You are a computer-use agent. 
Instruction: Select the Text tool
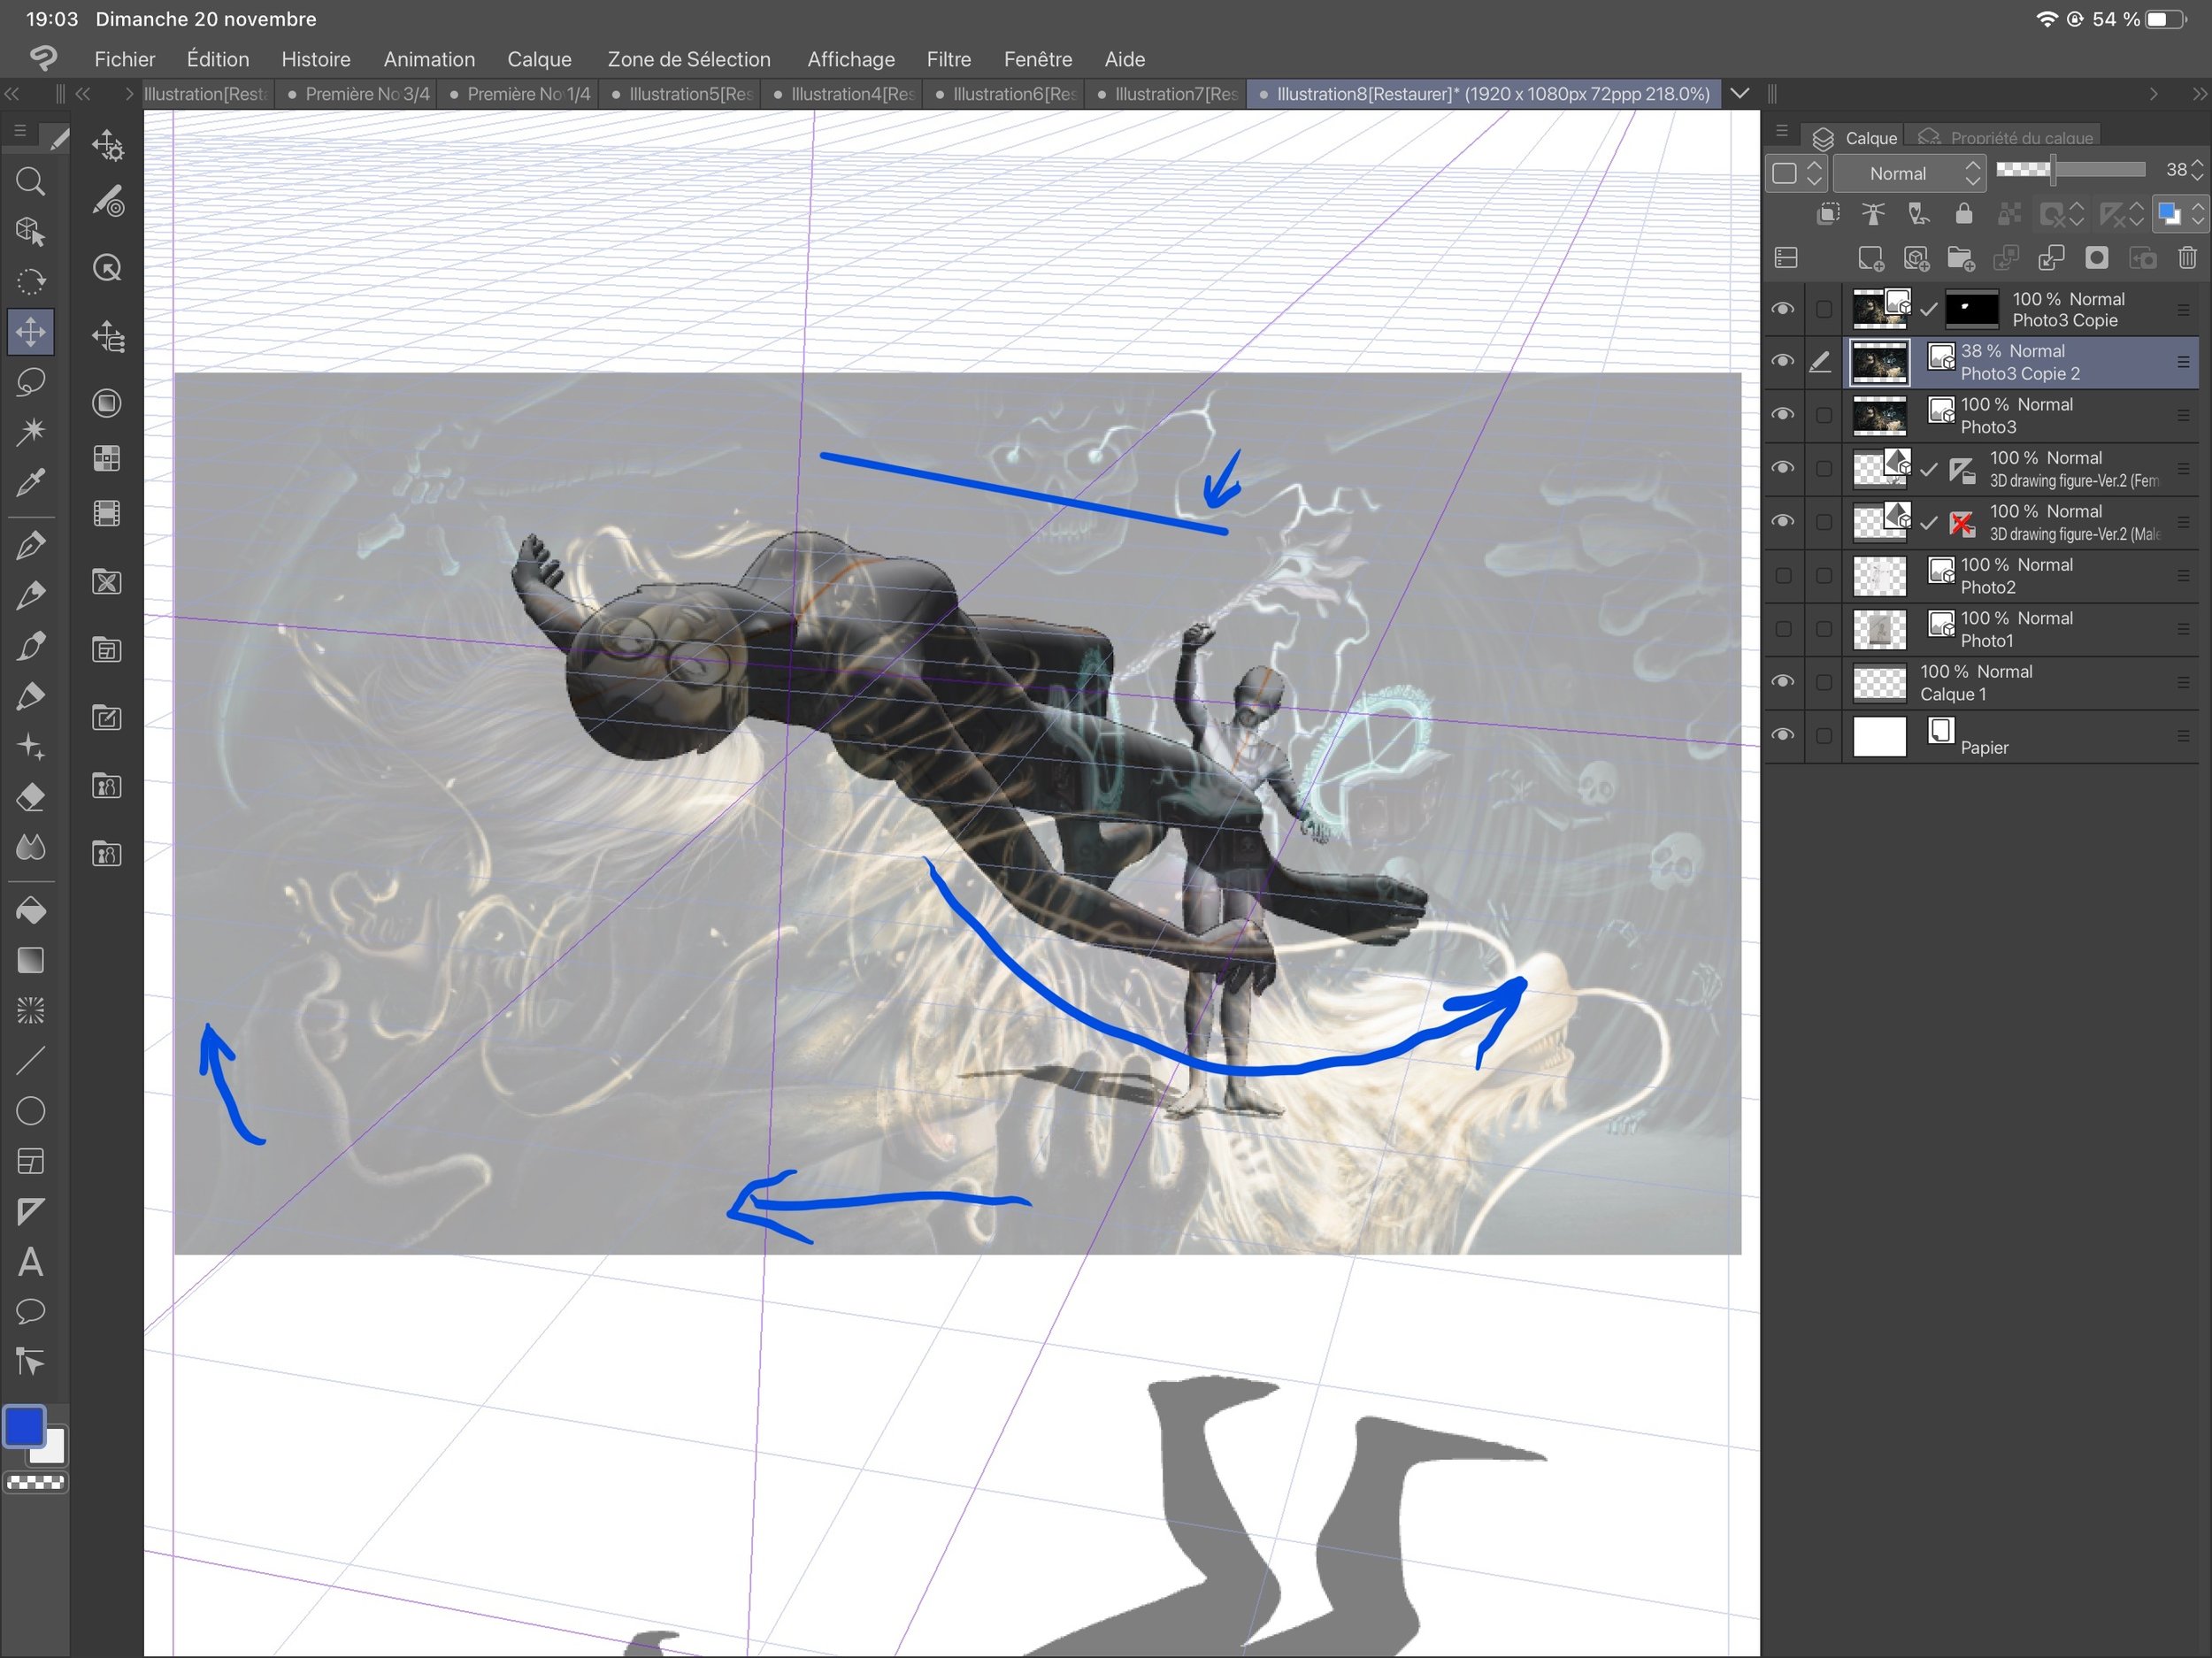[31, 1262]
